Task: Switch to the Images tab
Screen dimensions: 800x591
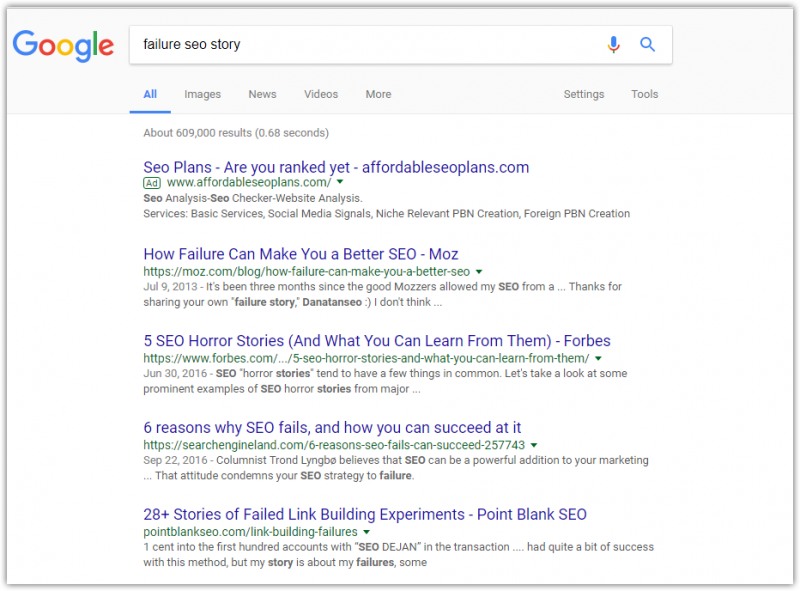Action: (203, 94)
